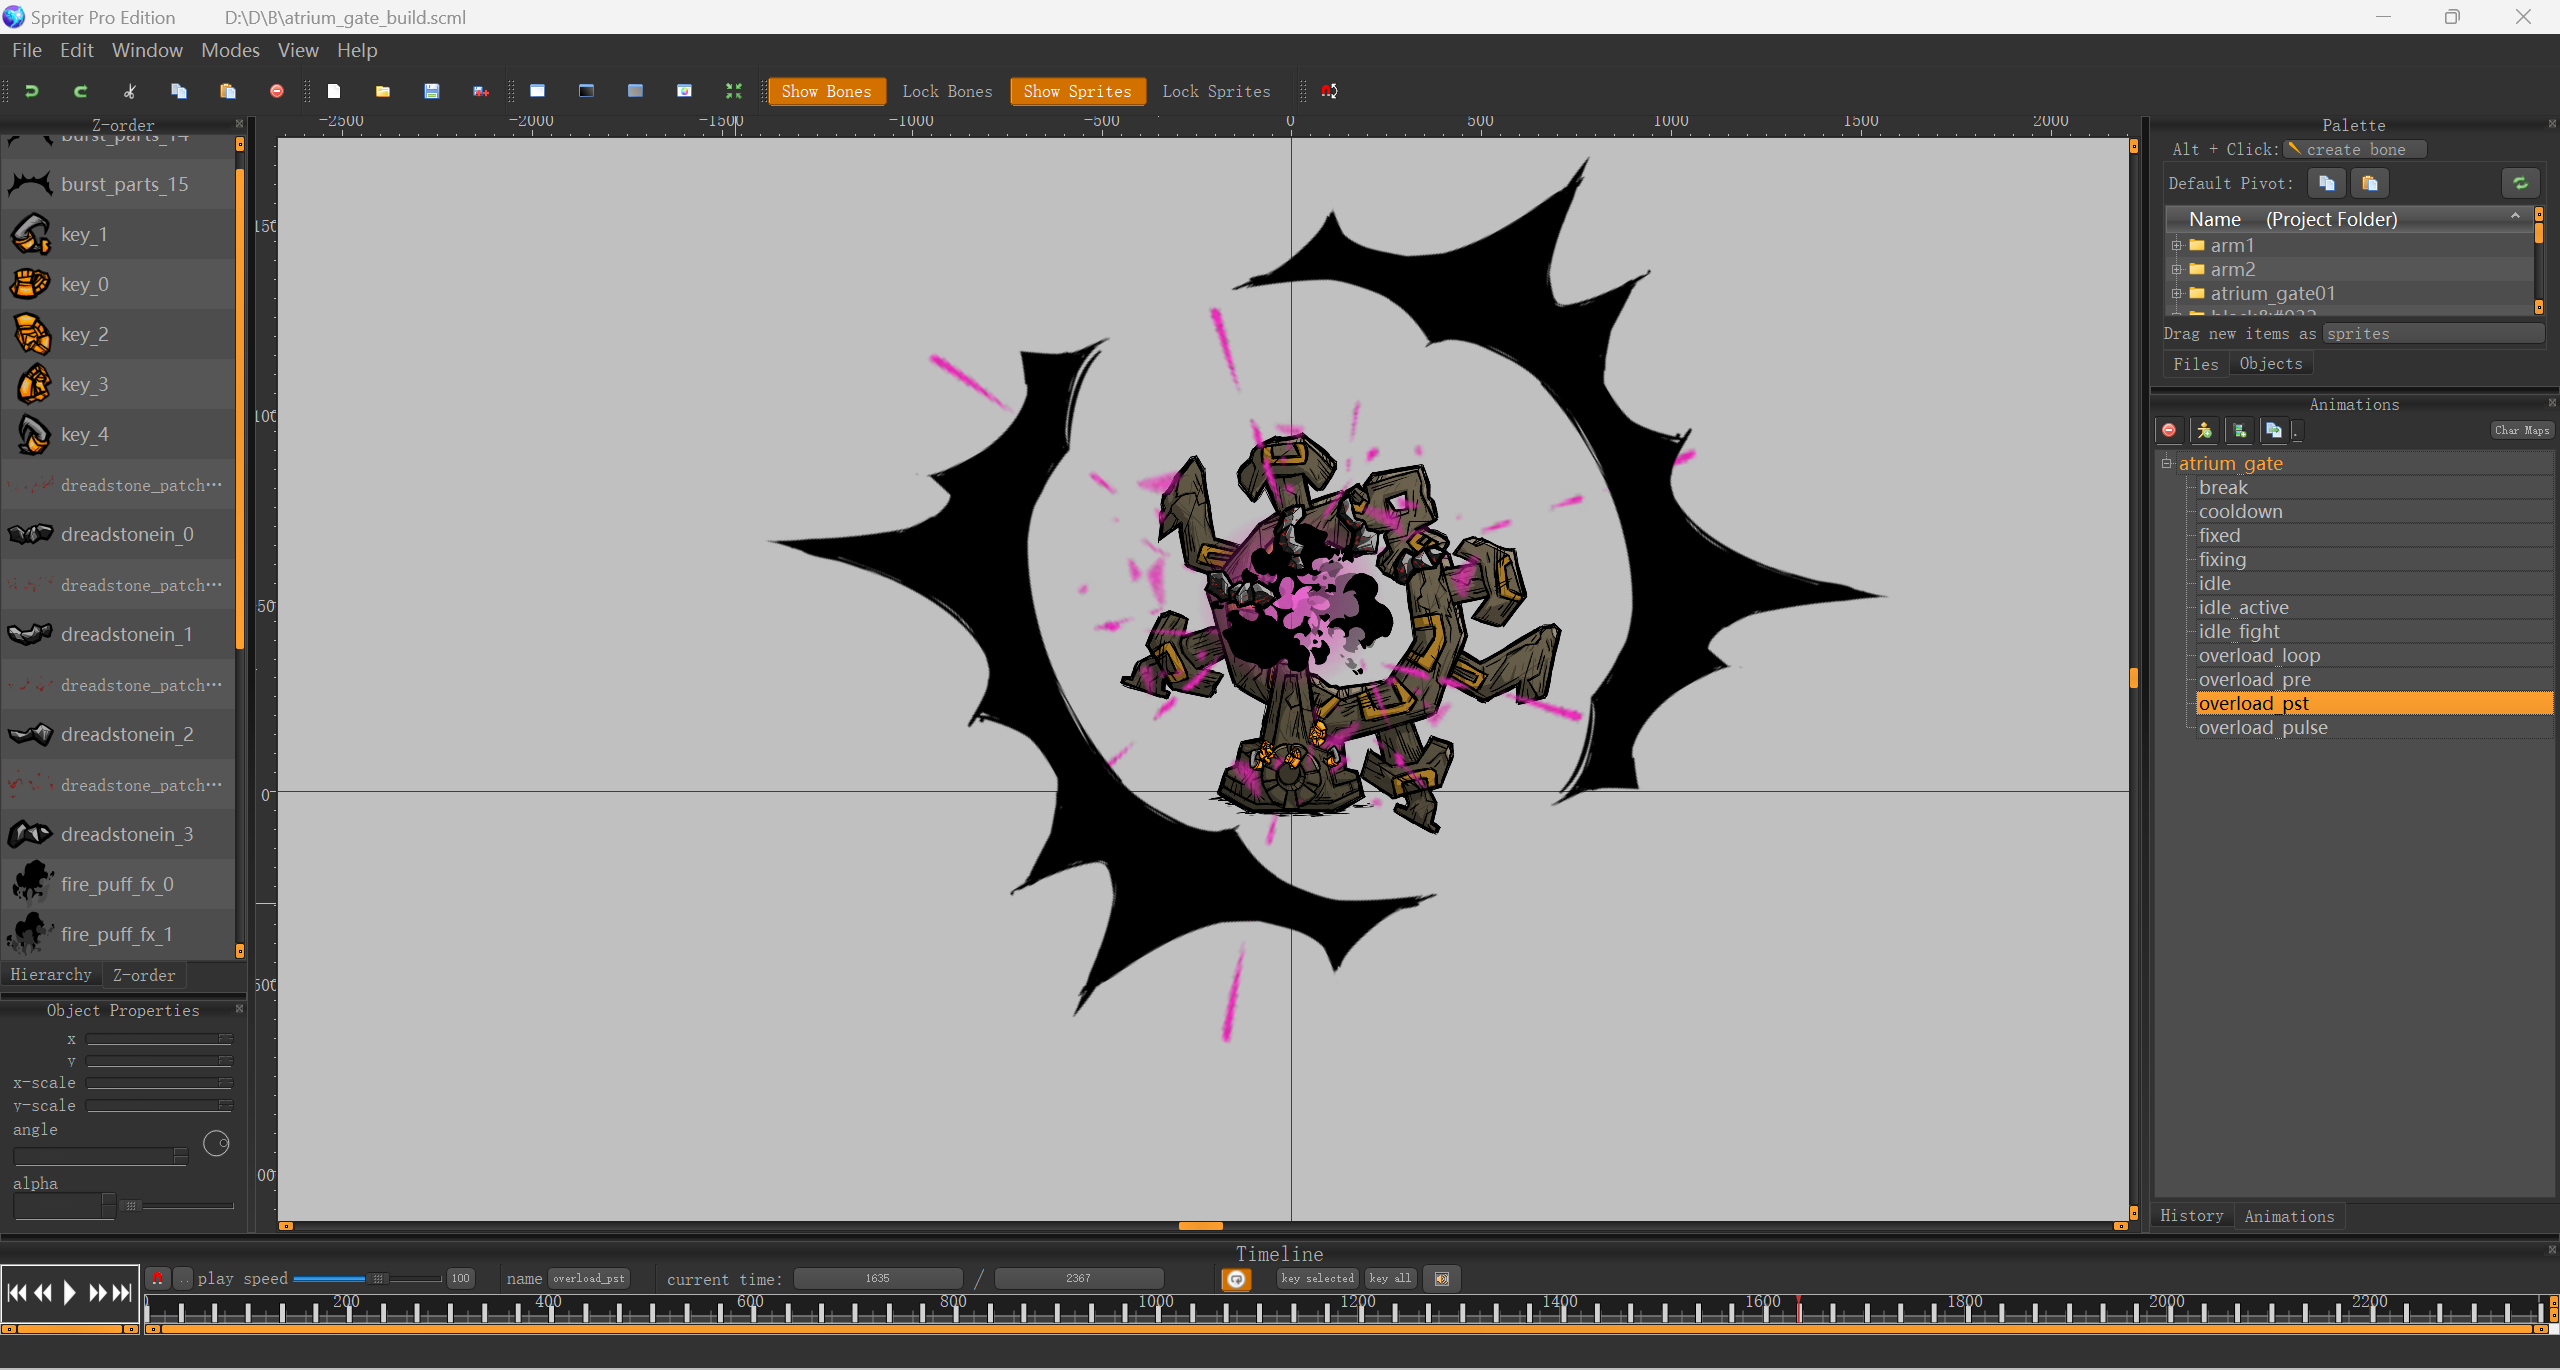The height and width of the screenshot is (1370, 2560).
Task: Switch to the Hierarchy tab
Action: click(51, 974)
